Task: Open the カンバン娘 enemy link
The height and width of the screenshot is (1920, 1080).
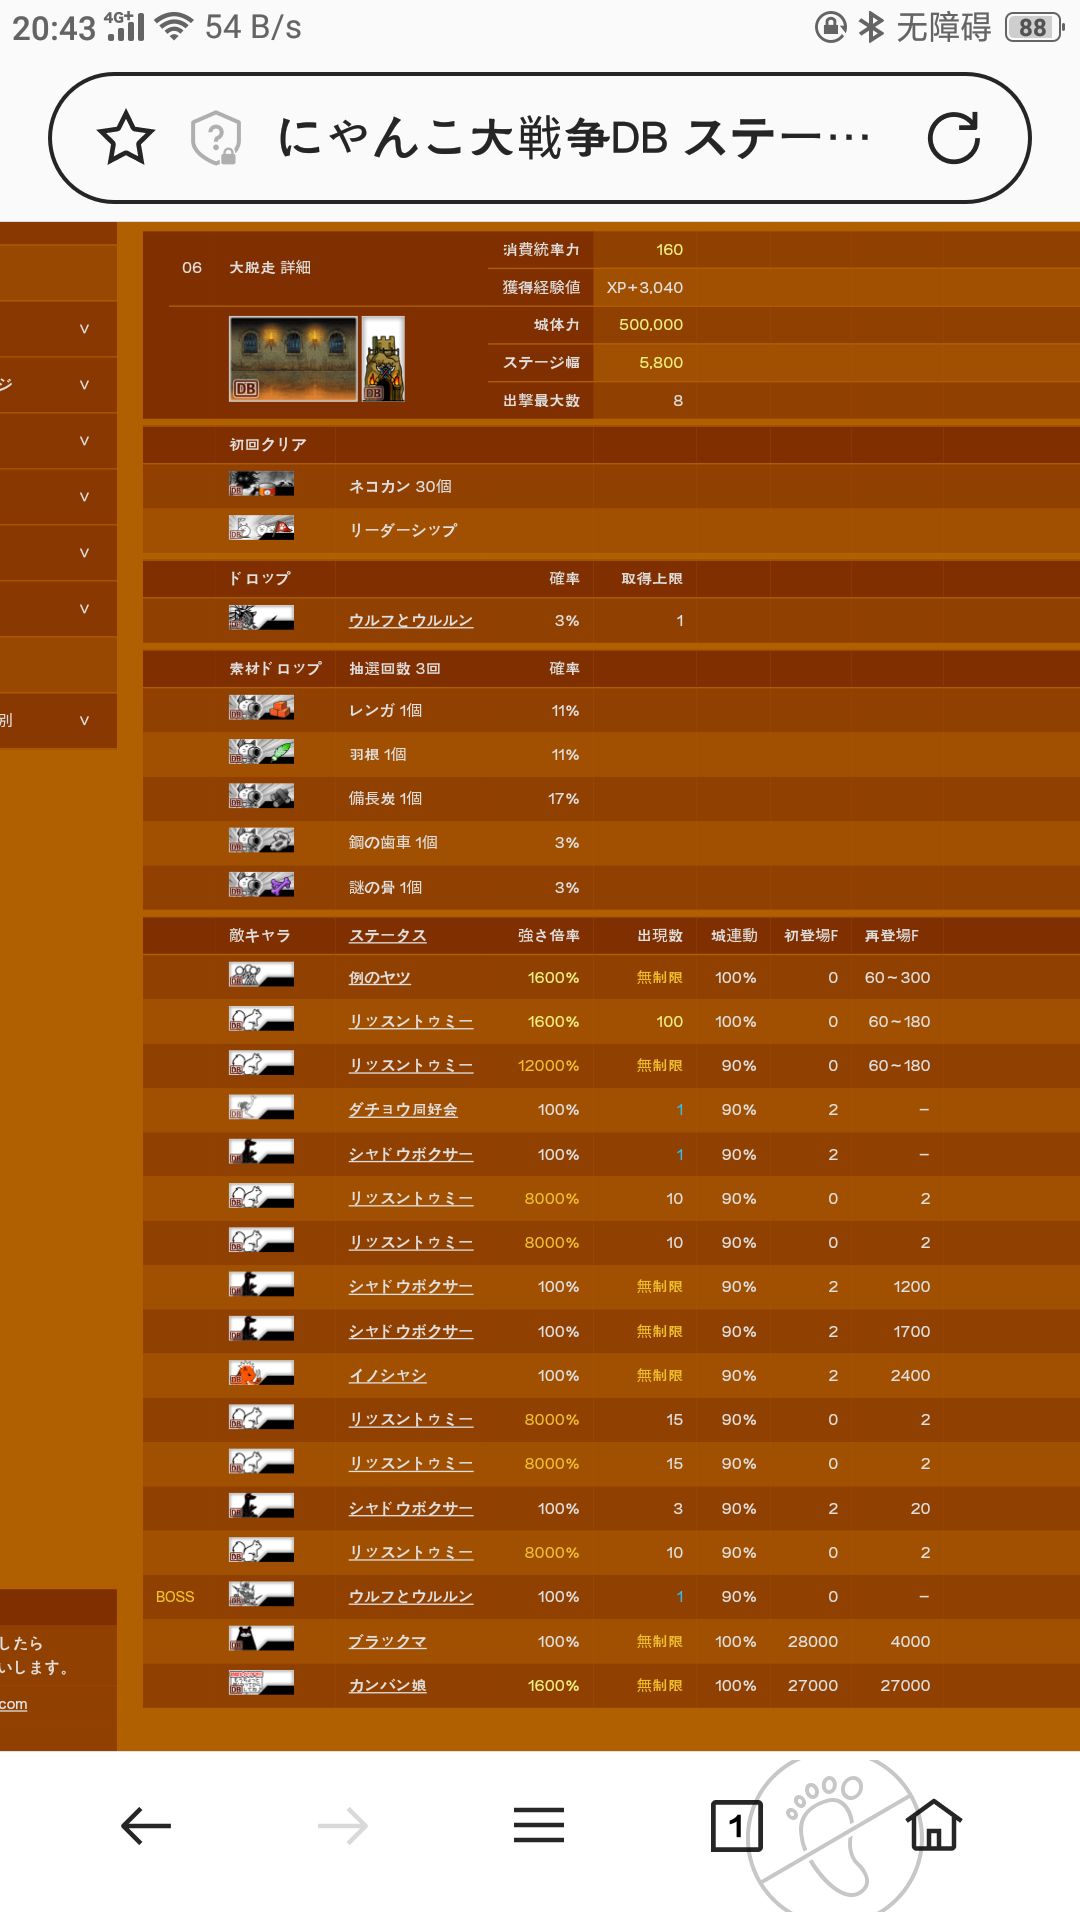Action: point(387,1686)
